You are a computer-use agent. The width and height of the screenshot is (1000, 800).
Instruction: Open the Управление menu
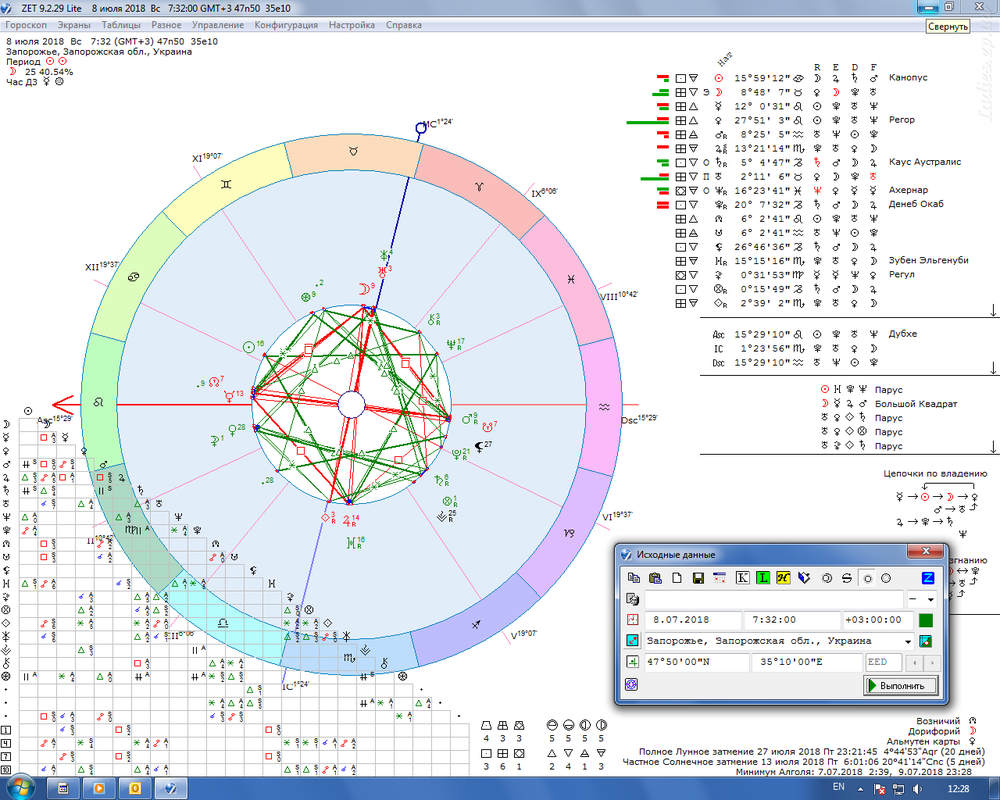pos(218,25)
